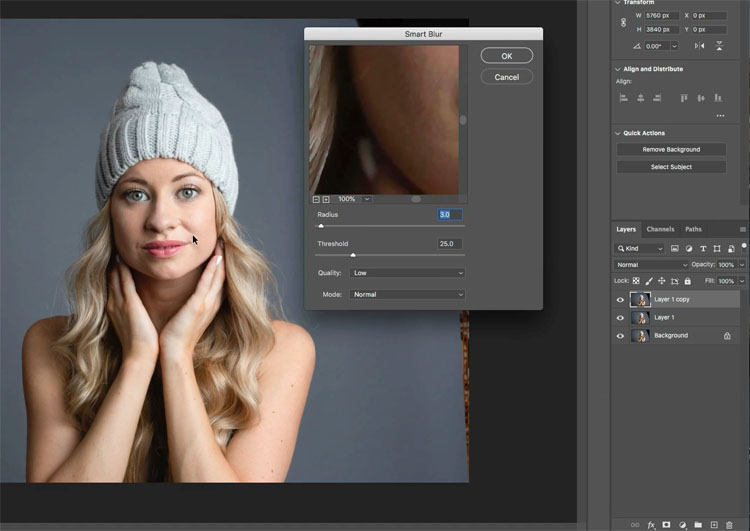The image size is (750, 531).
Task: Toggle the layer filtering on/off switch
Action: click(x=744, y=246)
